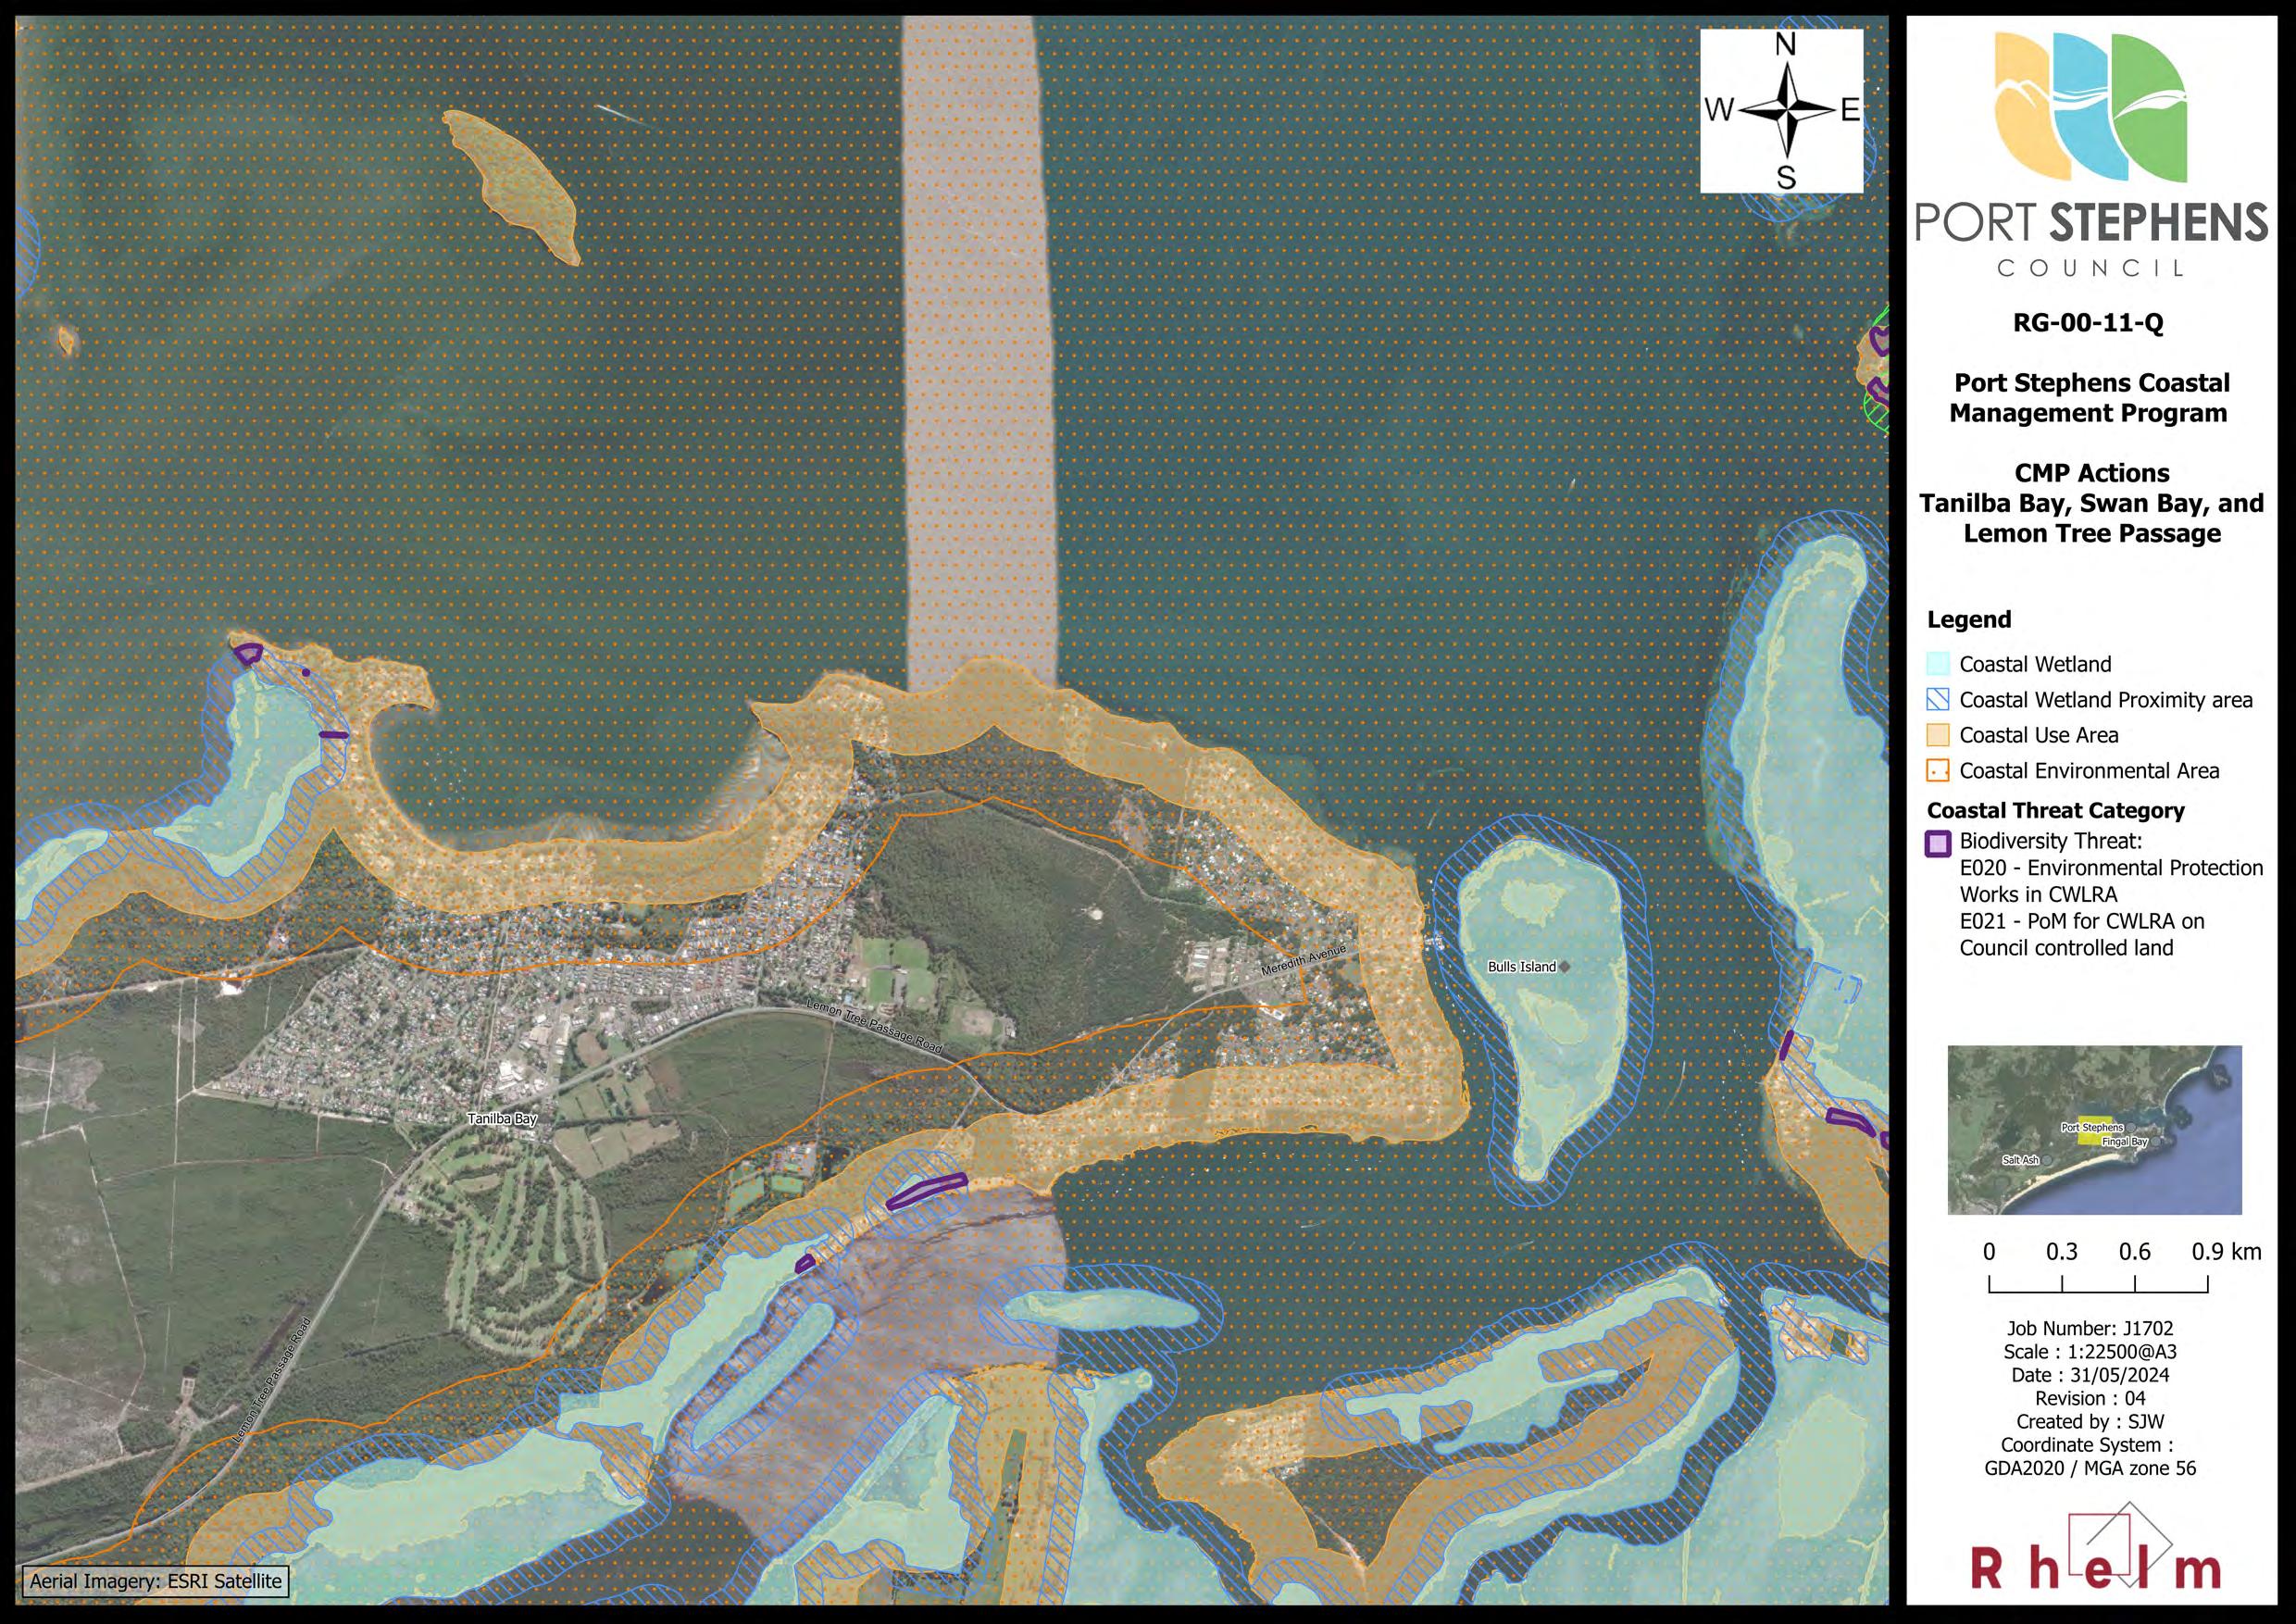Click the locality overview inset map
The height and width of the screenshot is (1624, 2296).
coord(2094,1130)
